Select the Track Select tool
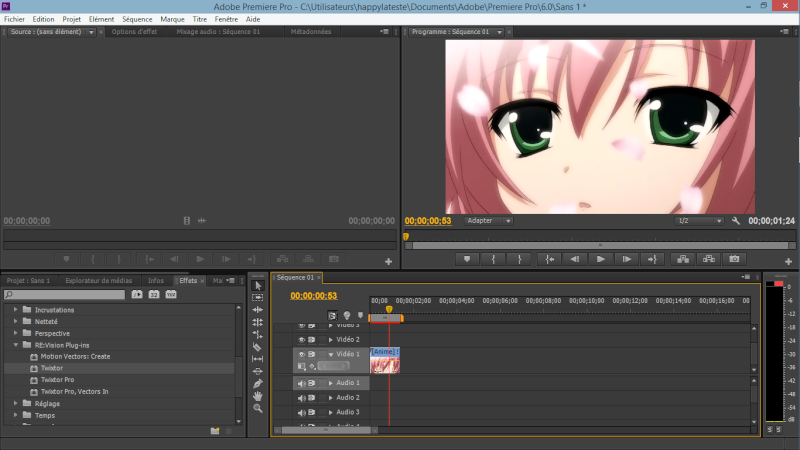Screen dimensions: 800x450 (258, 297)
